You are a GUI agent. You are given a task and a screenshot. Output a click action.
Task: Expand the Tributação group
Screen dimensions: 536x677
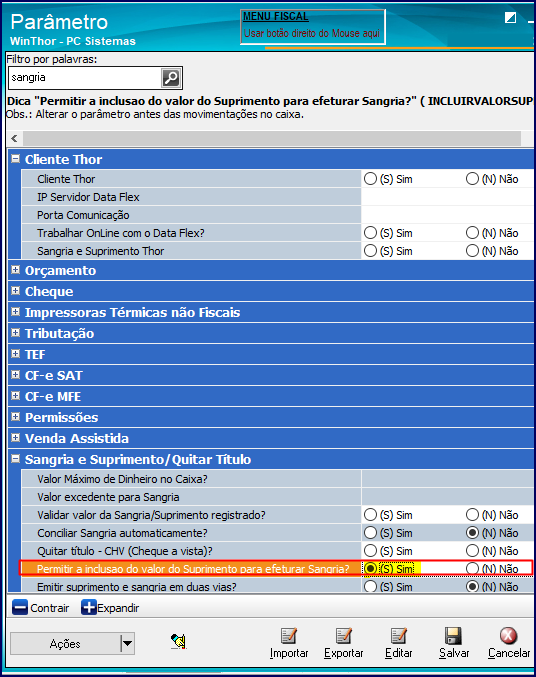(x=16, y=332)
